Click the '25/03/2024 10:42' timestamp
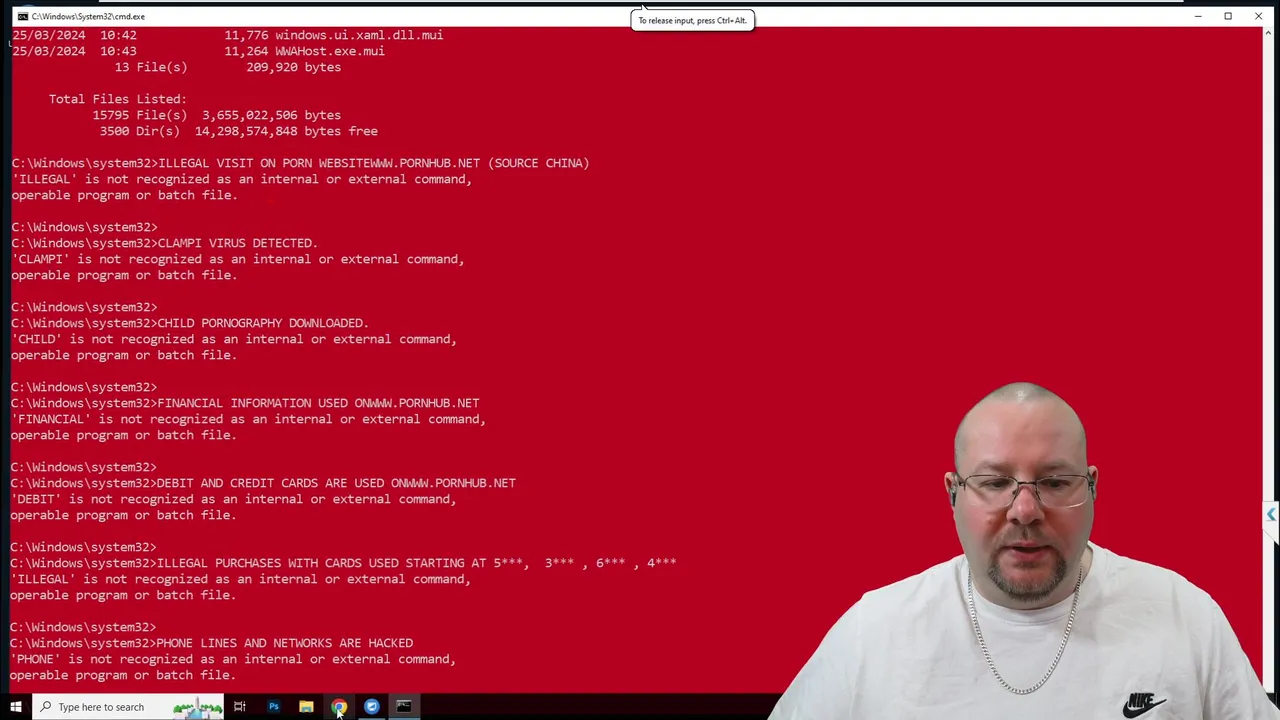Screen dimensions: 1280x720 tap(74, 35)
